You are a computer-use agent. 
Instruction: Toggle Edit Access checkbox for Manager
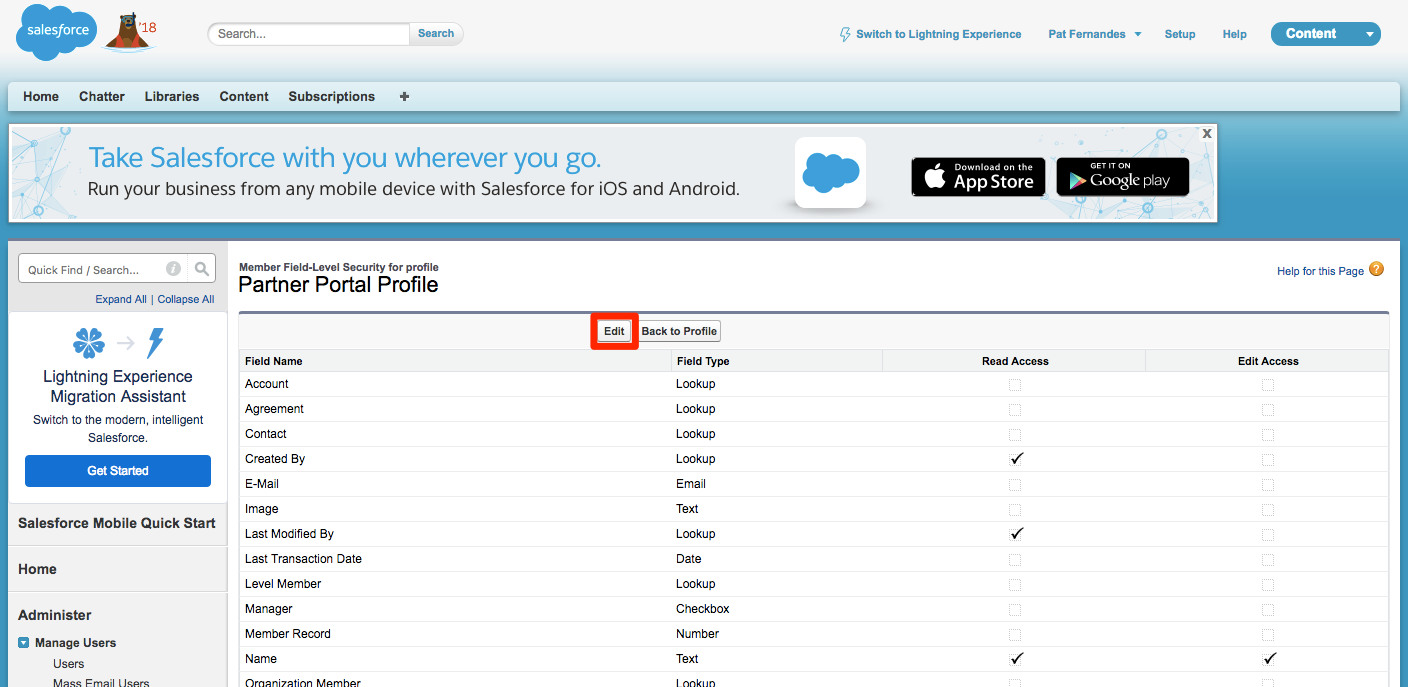[x=1268, y=609]
